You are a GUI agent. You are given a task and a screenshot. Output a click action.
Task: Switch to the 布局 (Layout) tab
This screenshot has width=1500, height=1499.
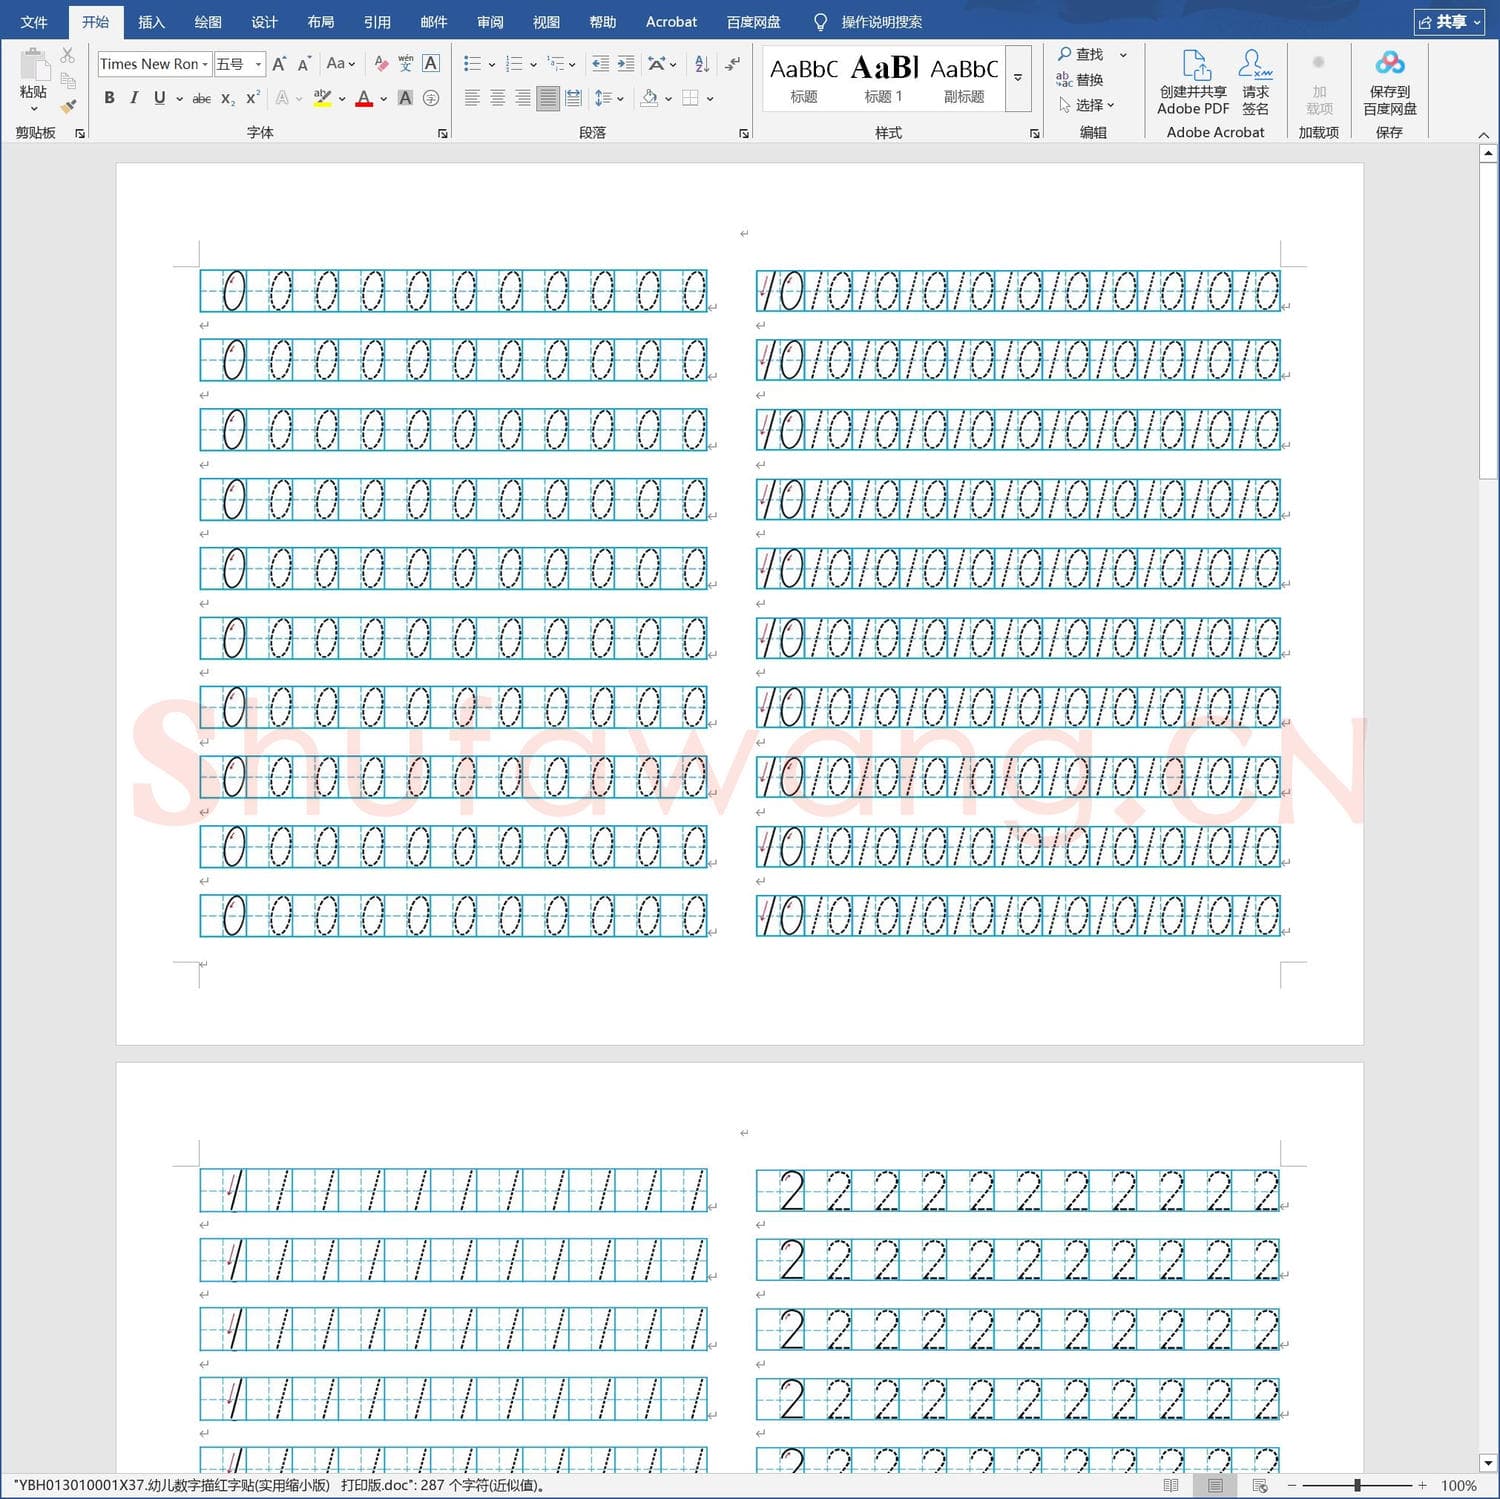tap(321, 22)
